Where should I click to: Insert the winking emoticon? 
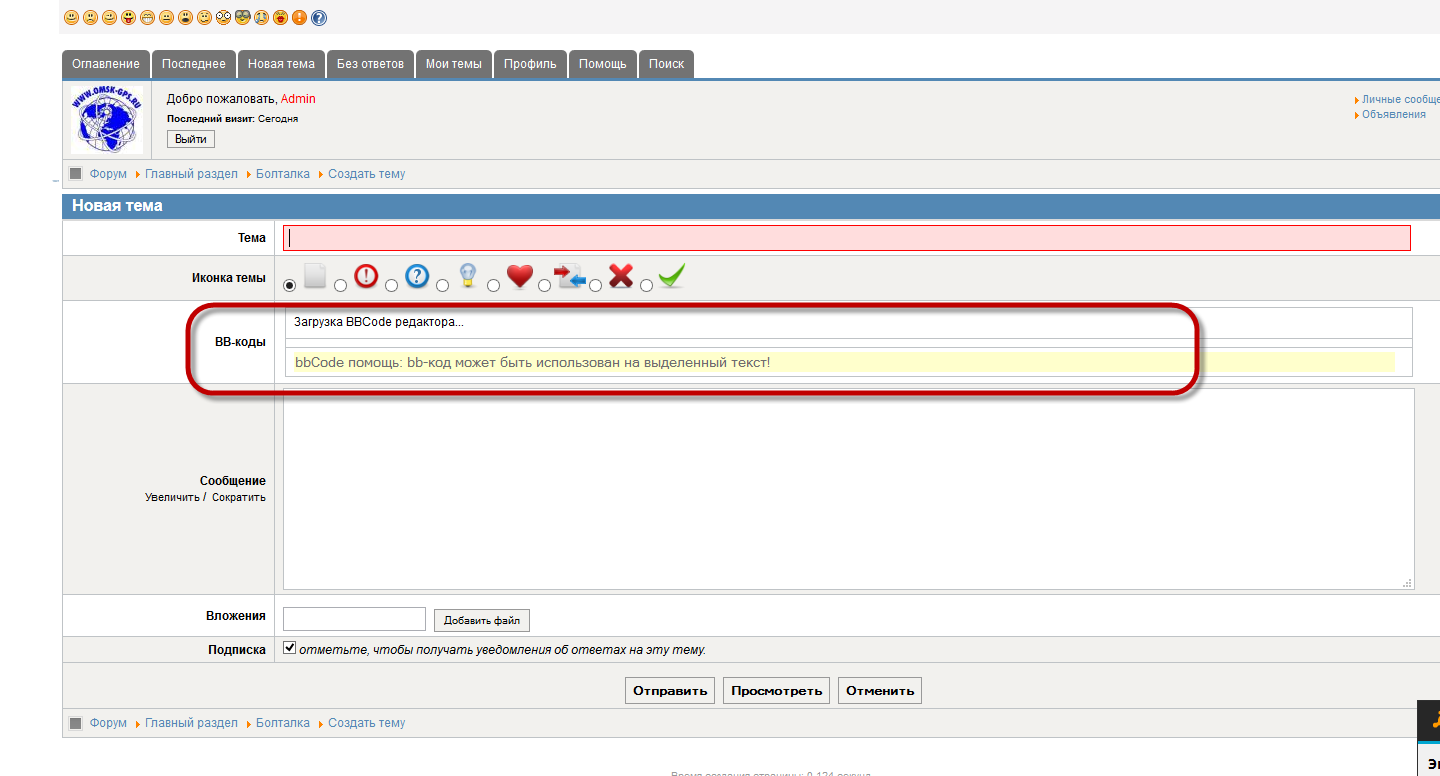[x=109, y=18]
